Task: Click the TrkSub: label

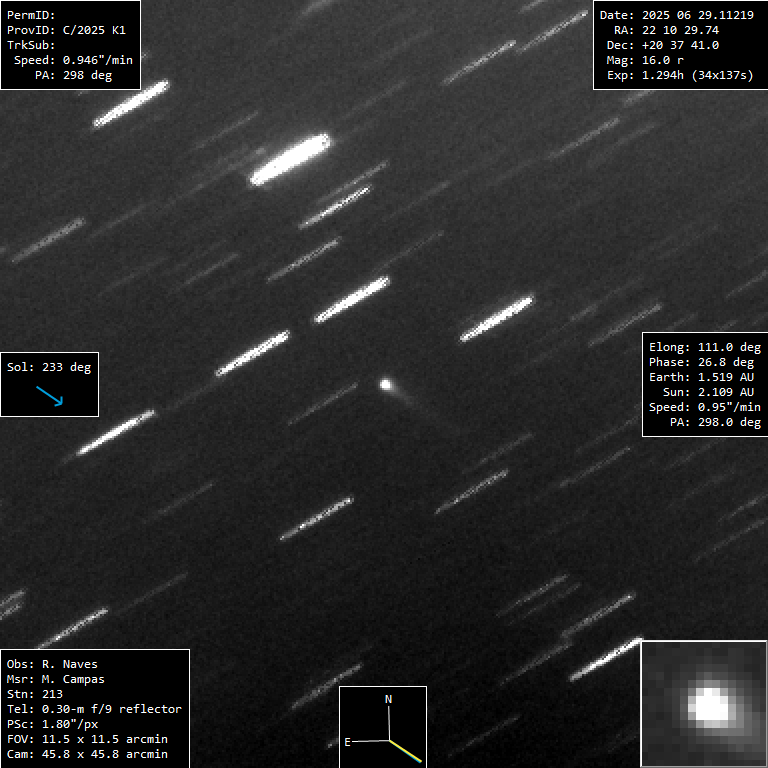Action: pos(31,45)
